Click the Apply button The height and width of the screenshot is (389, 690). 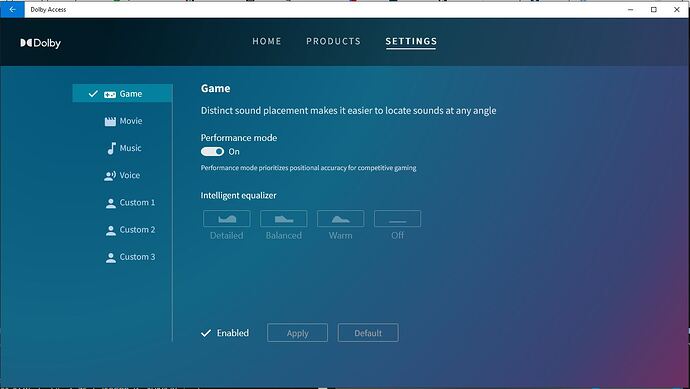point(297,333)
